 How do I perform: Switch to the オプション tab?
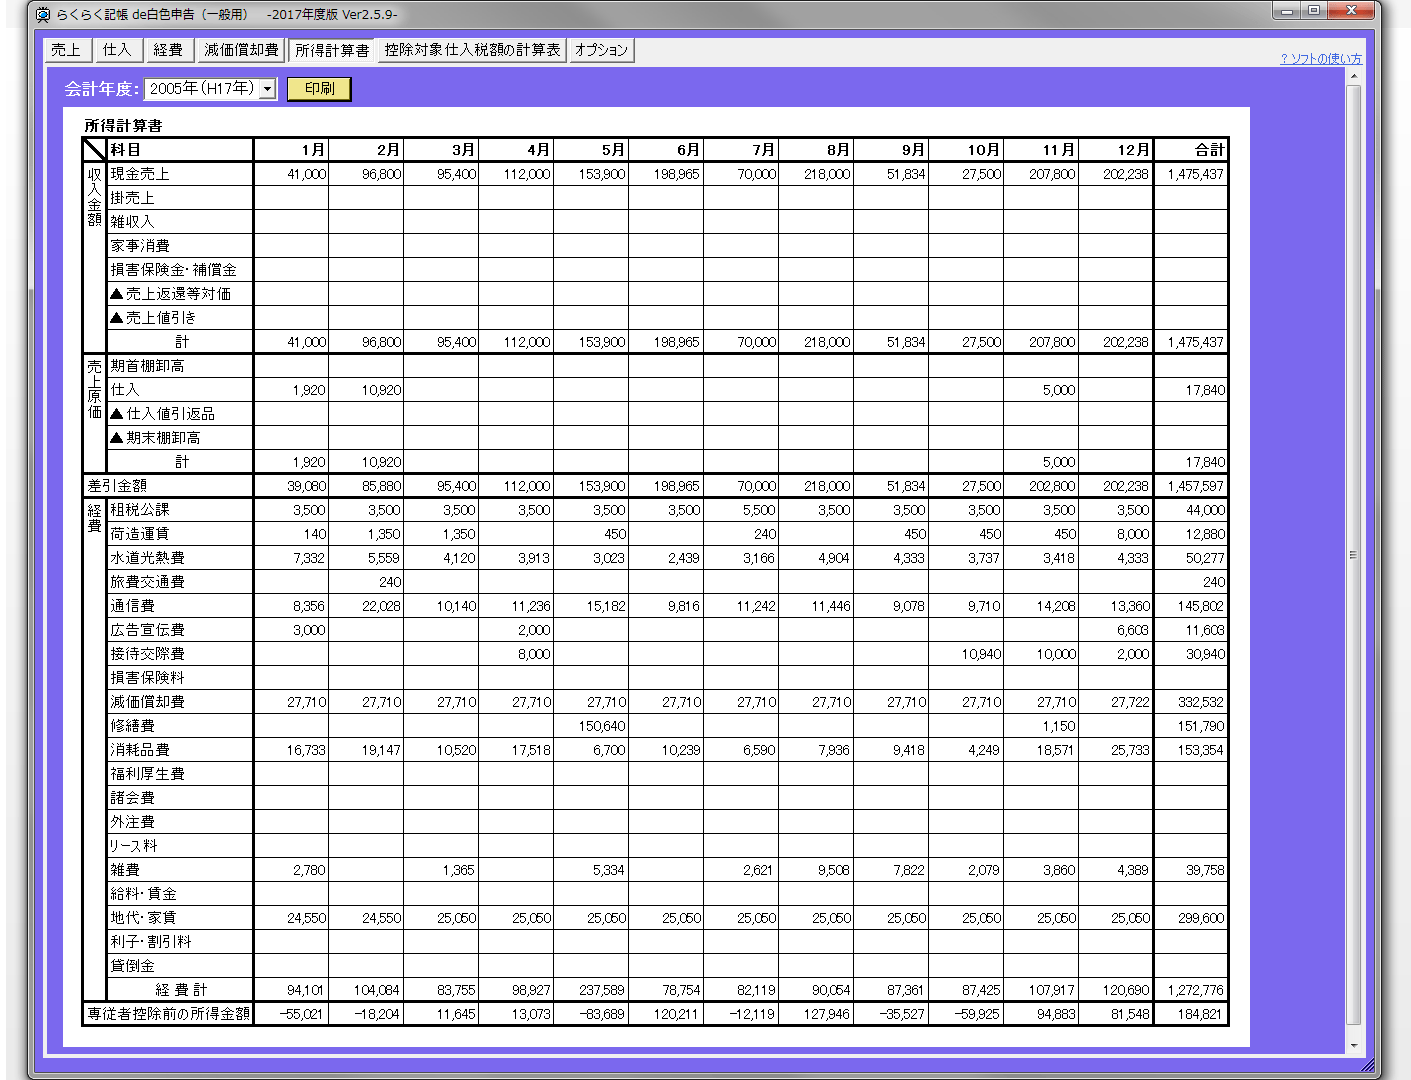601,50
